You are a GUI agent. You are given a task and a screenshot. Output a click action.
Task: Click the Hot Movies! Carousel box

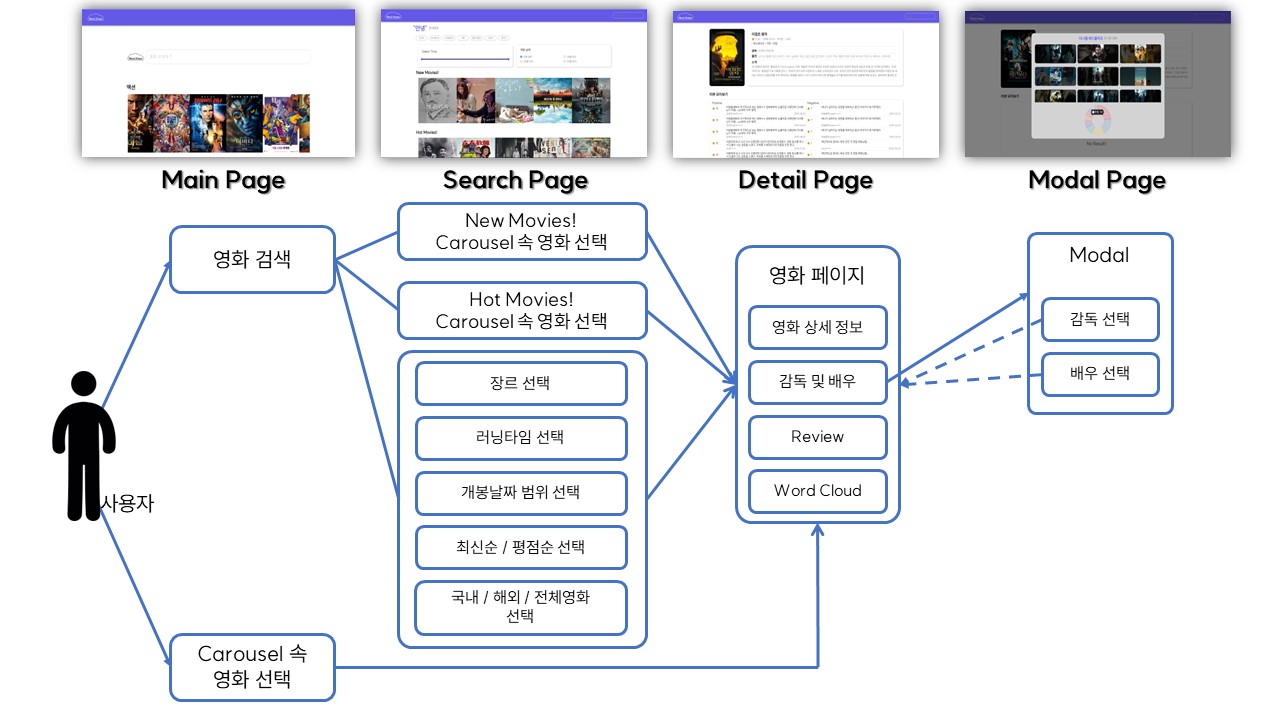(x=522, y=310)
